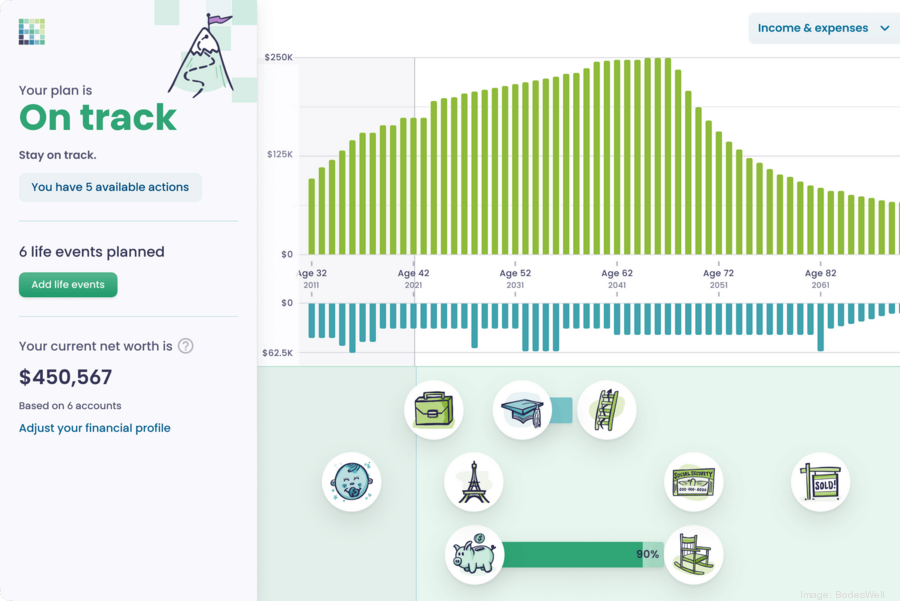Viewport: 900px width, 601px height.
Task: Open the Eiffel Tower travel event icon
Action: (473, 482)
